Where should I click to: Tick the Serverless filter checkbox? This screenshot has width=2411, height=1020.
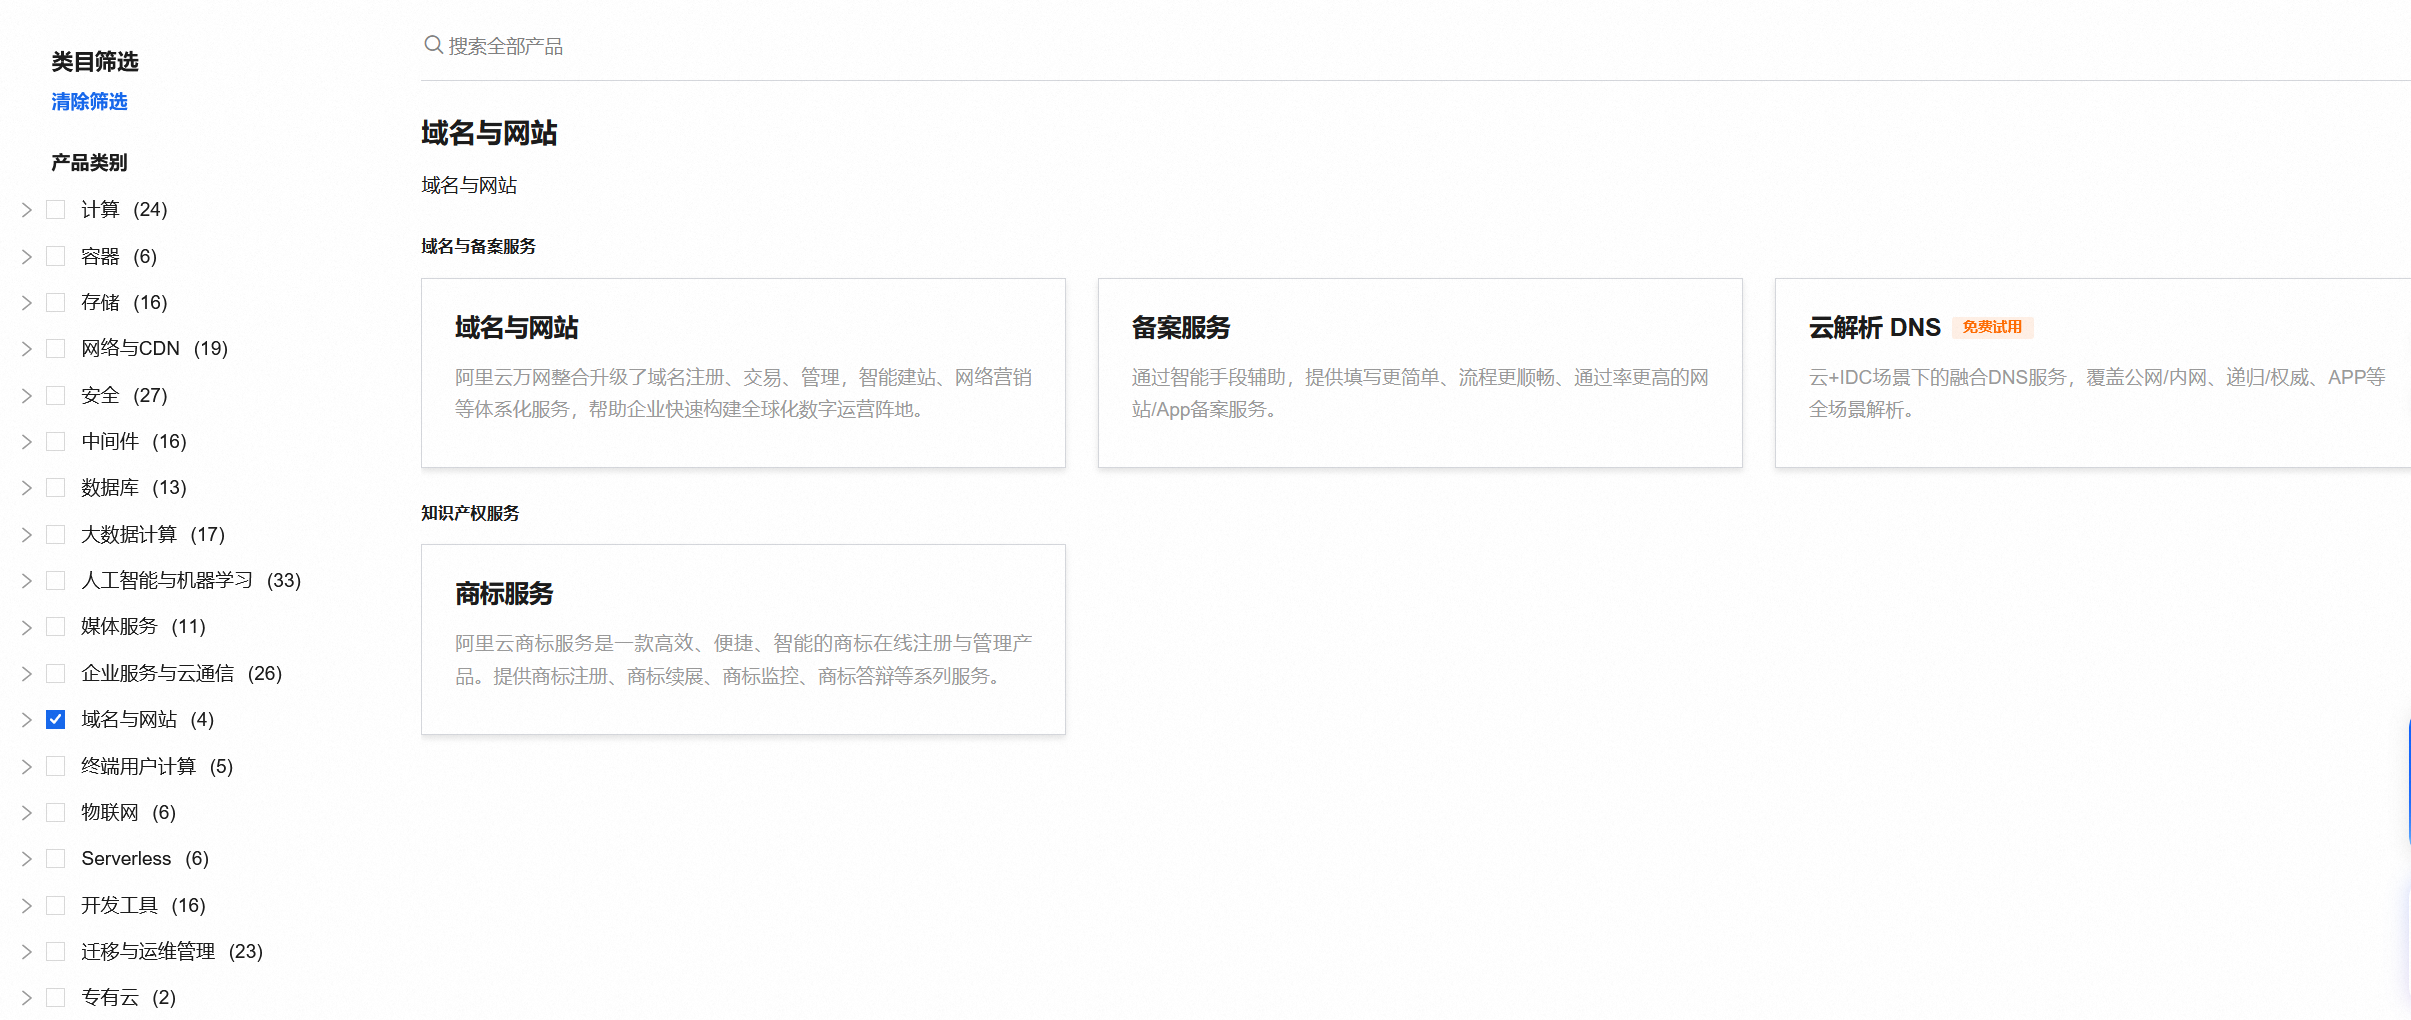pos(56,858)
